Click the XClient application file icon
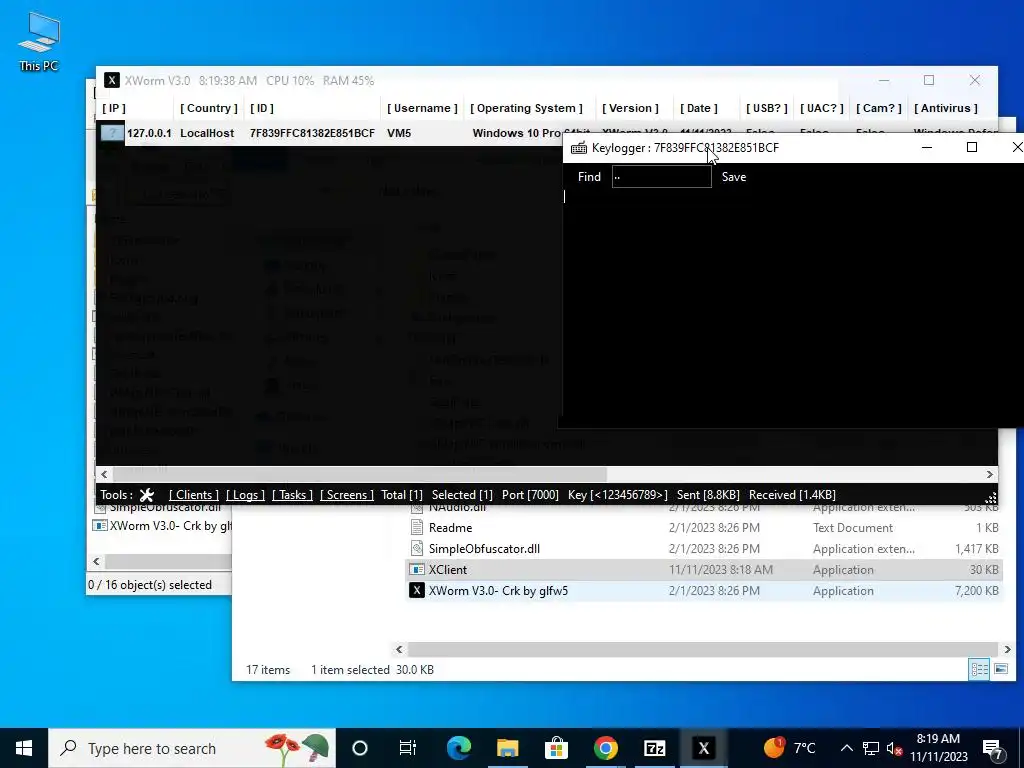Image resolution: width=1024 pixels, height=768 pixels. tap(417, 569)
